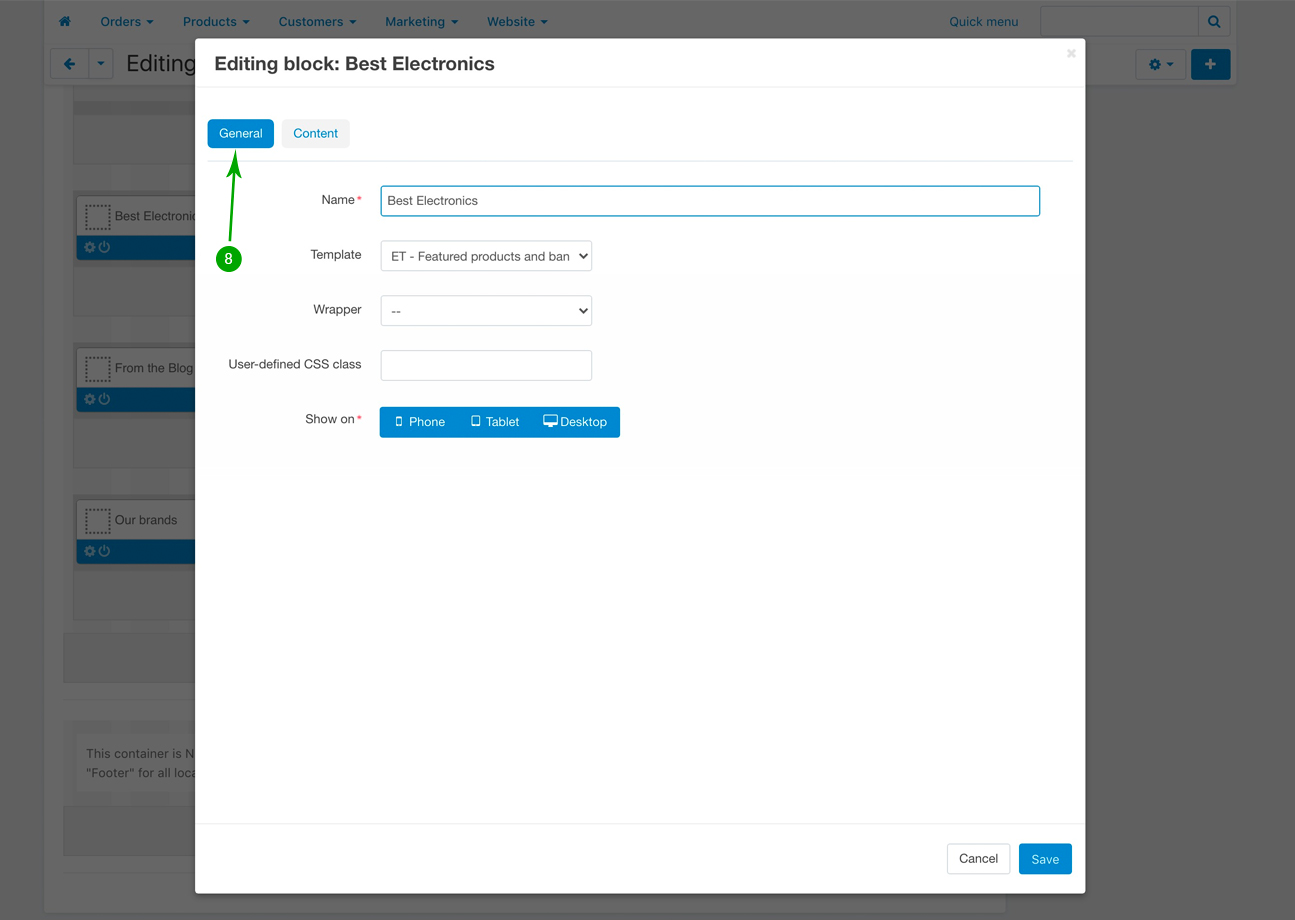Click power icon on From the Blog block

(104, 399)
